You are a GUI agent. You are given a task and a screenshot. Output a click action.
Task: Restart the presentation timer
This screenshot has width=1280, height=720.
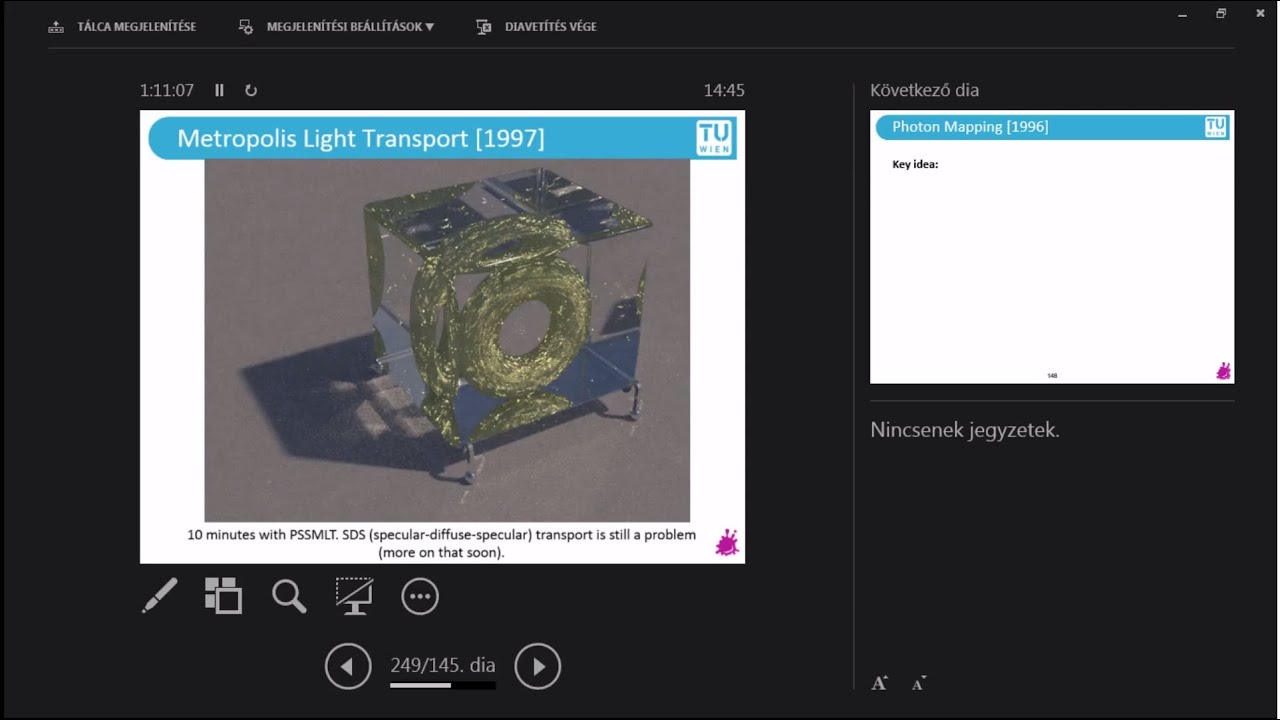[251, 90]
